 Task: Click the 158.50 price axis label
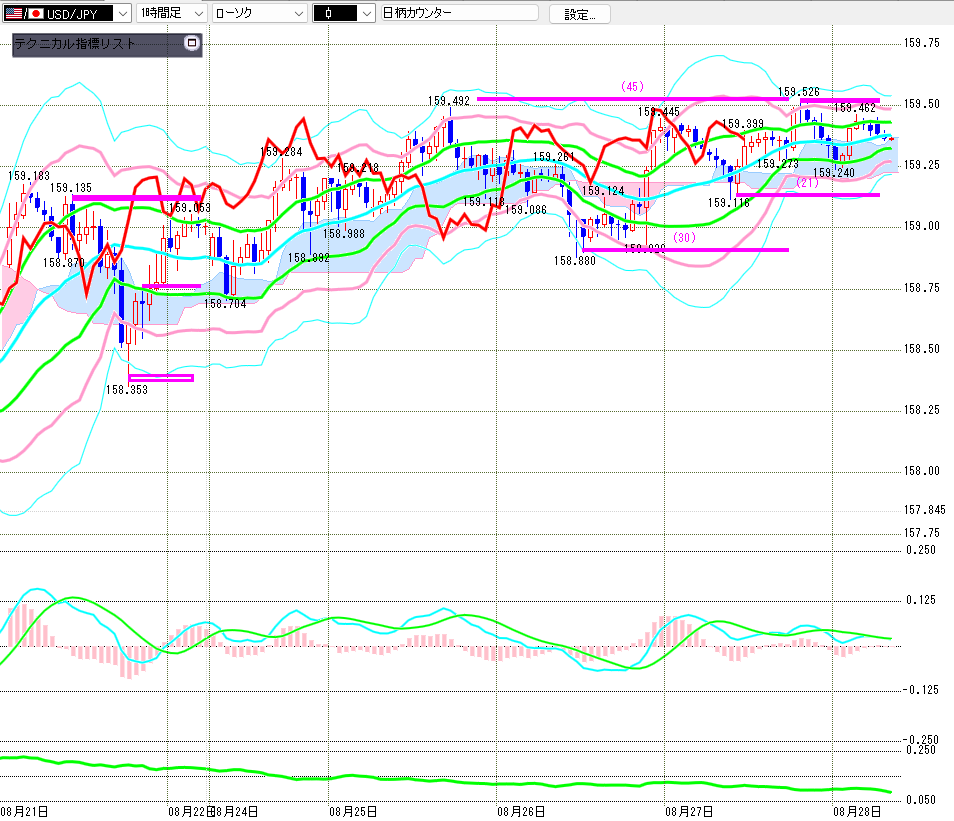[x=921, y=349]
